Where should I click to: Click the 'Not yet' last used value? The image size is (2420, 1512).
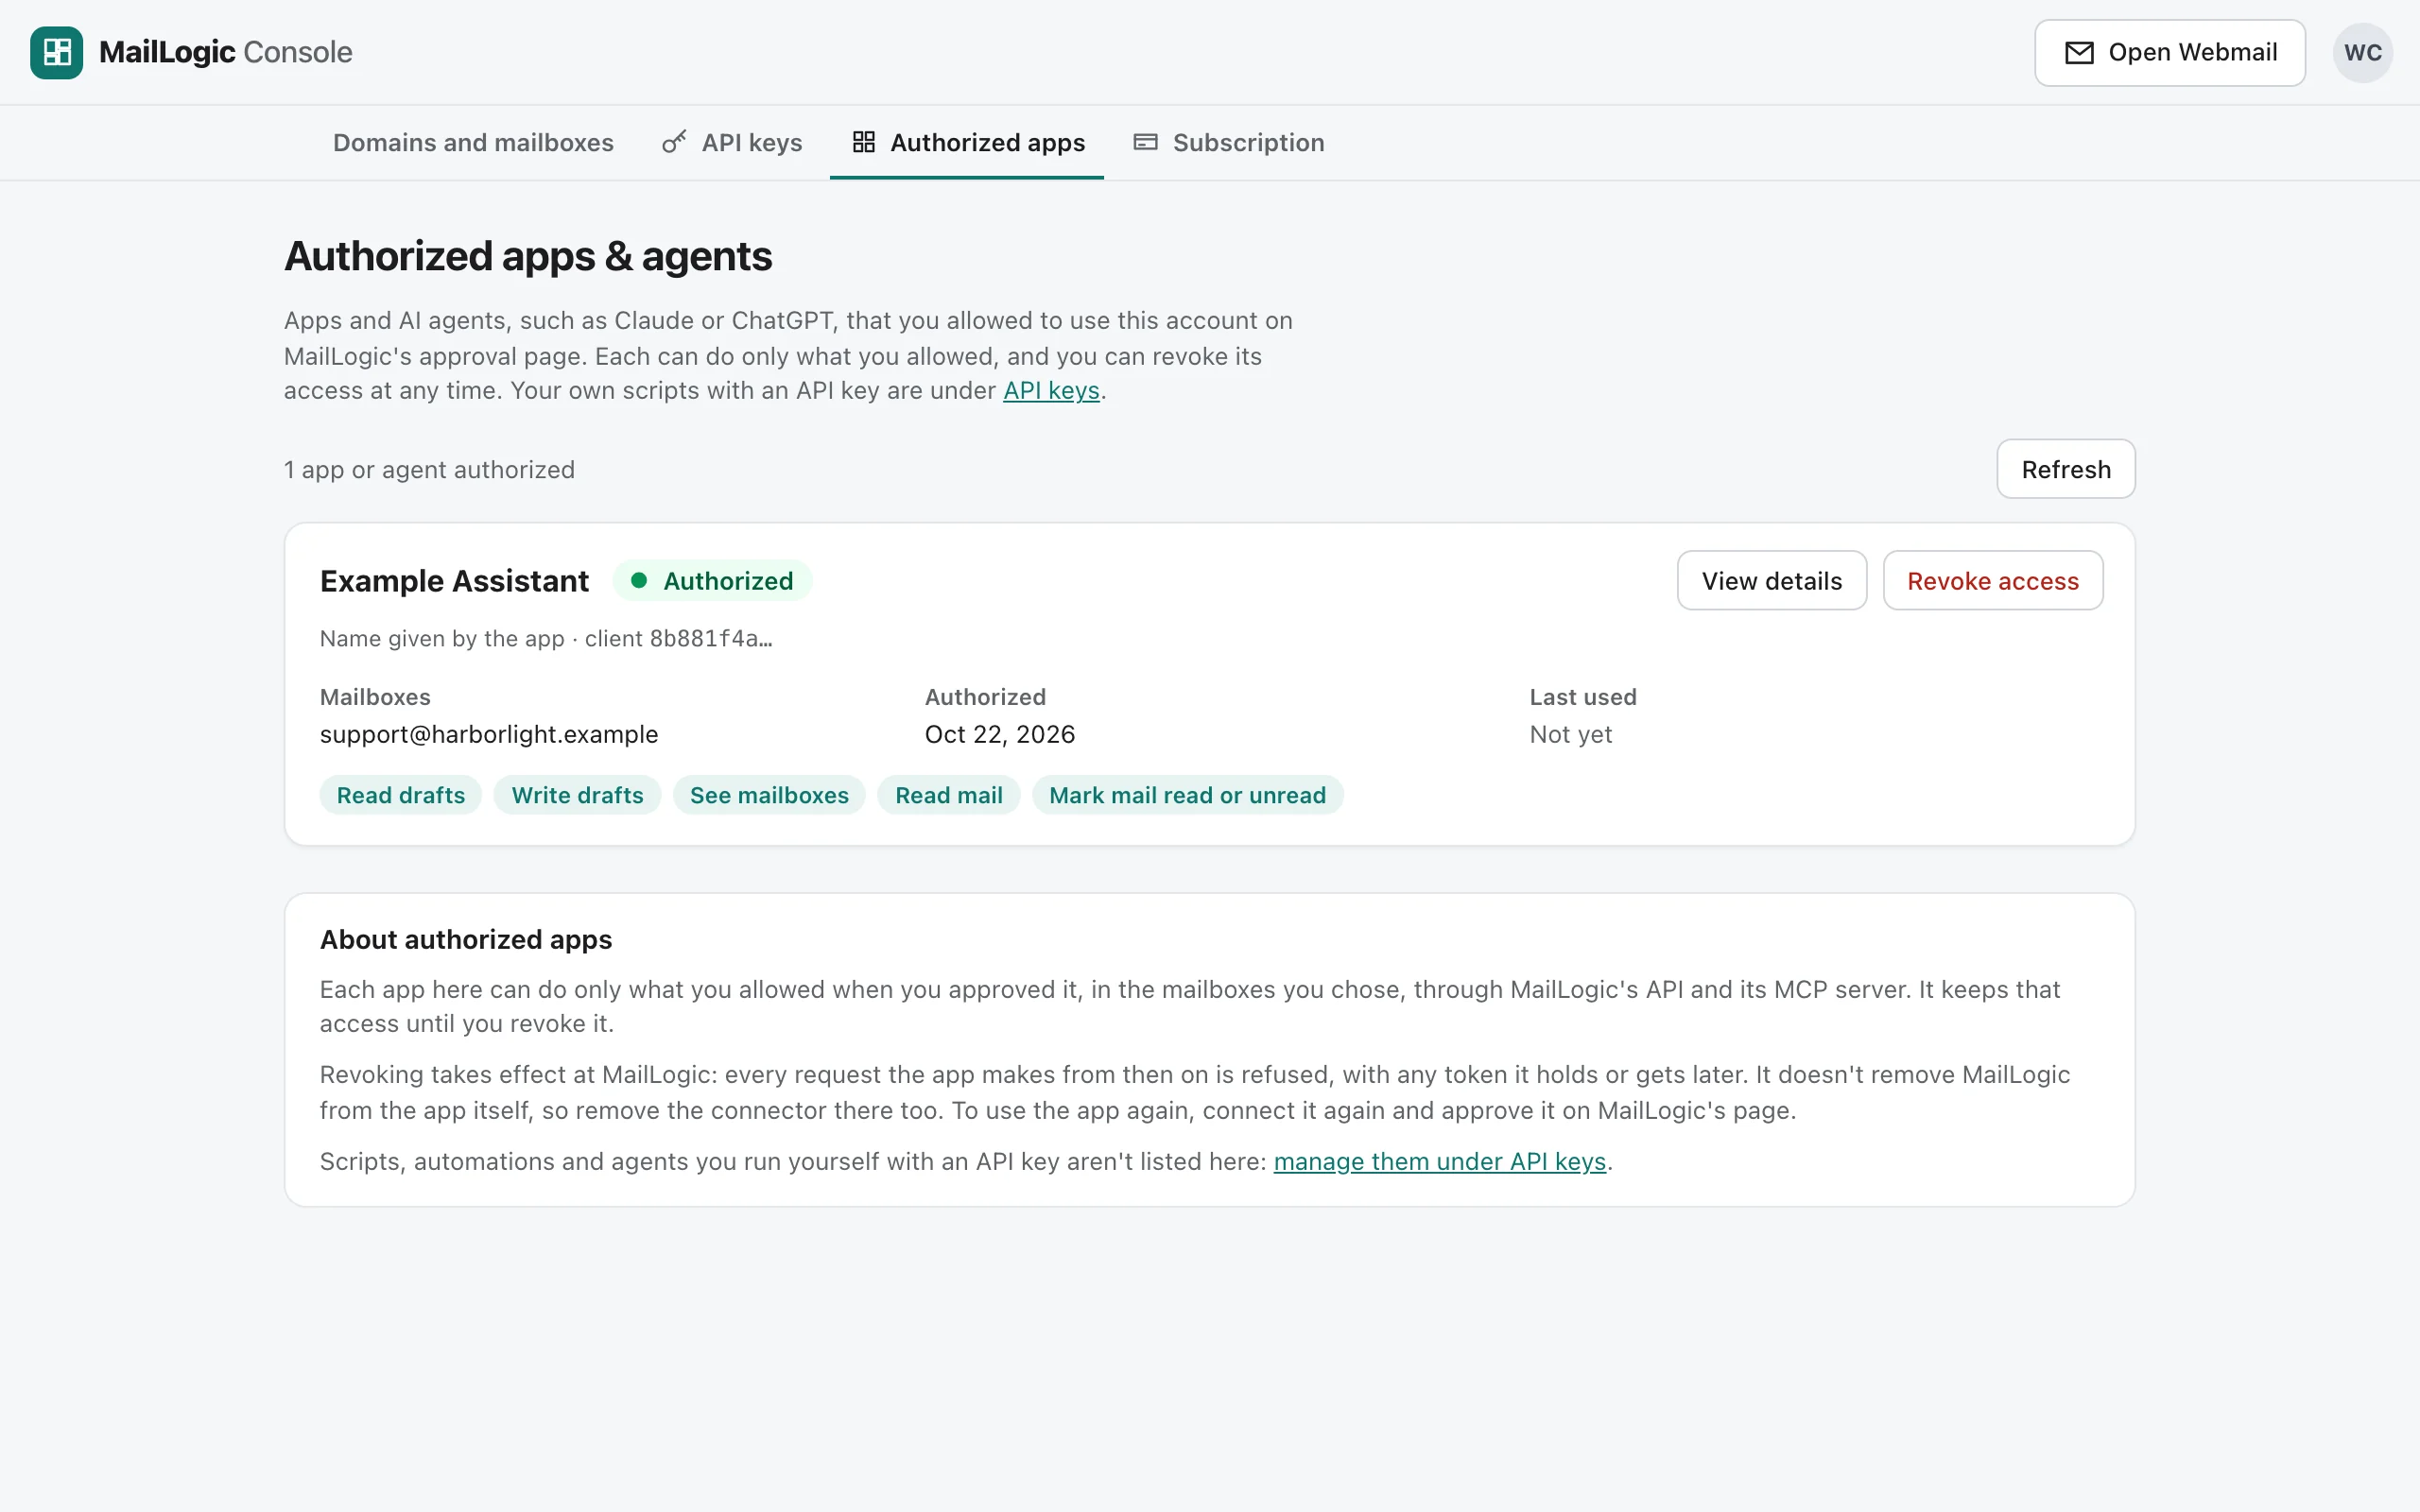click(1571, 734)
